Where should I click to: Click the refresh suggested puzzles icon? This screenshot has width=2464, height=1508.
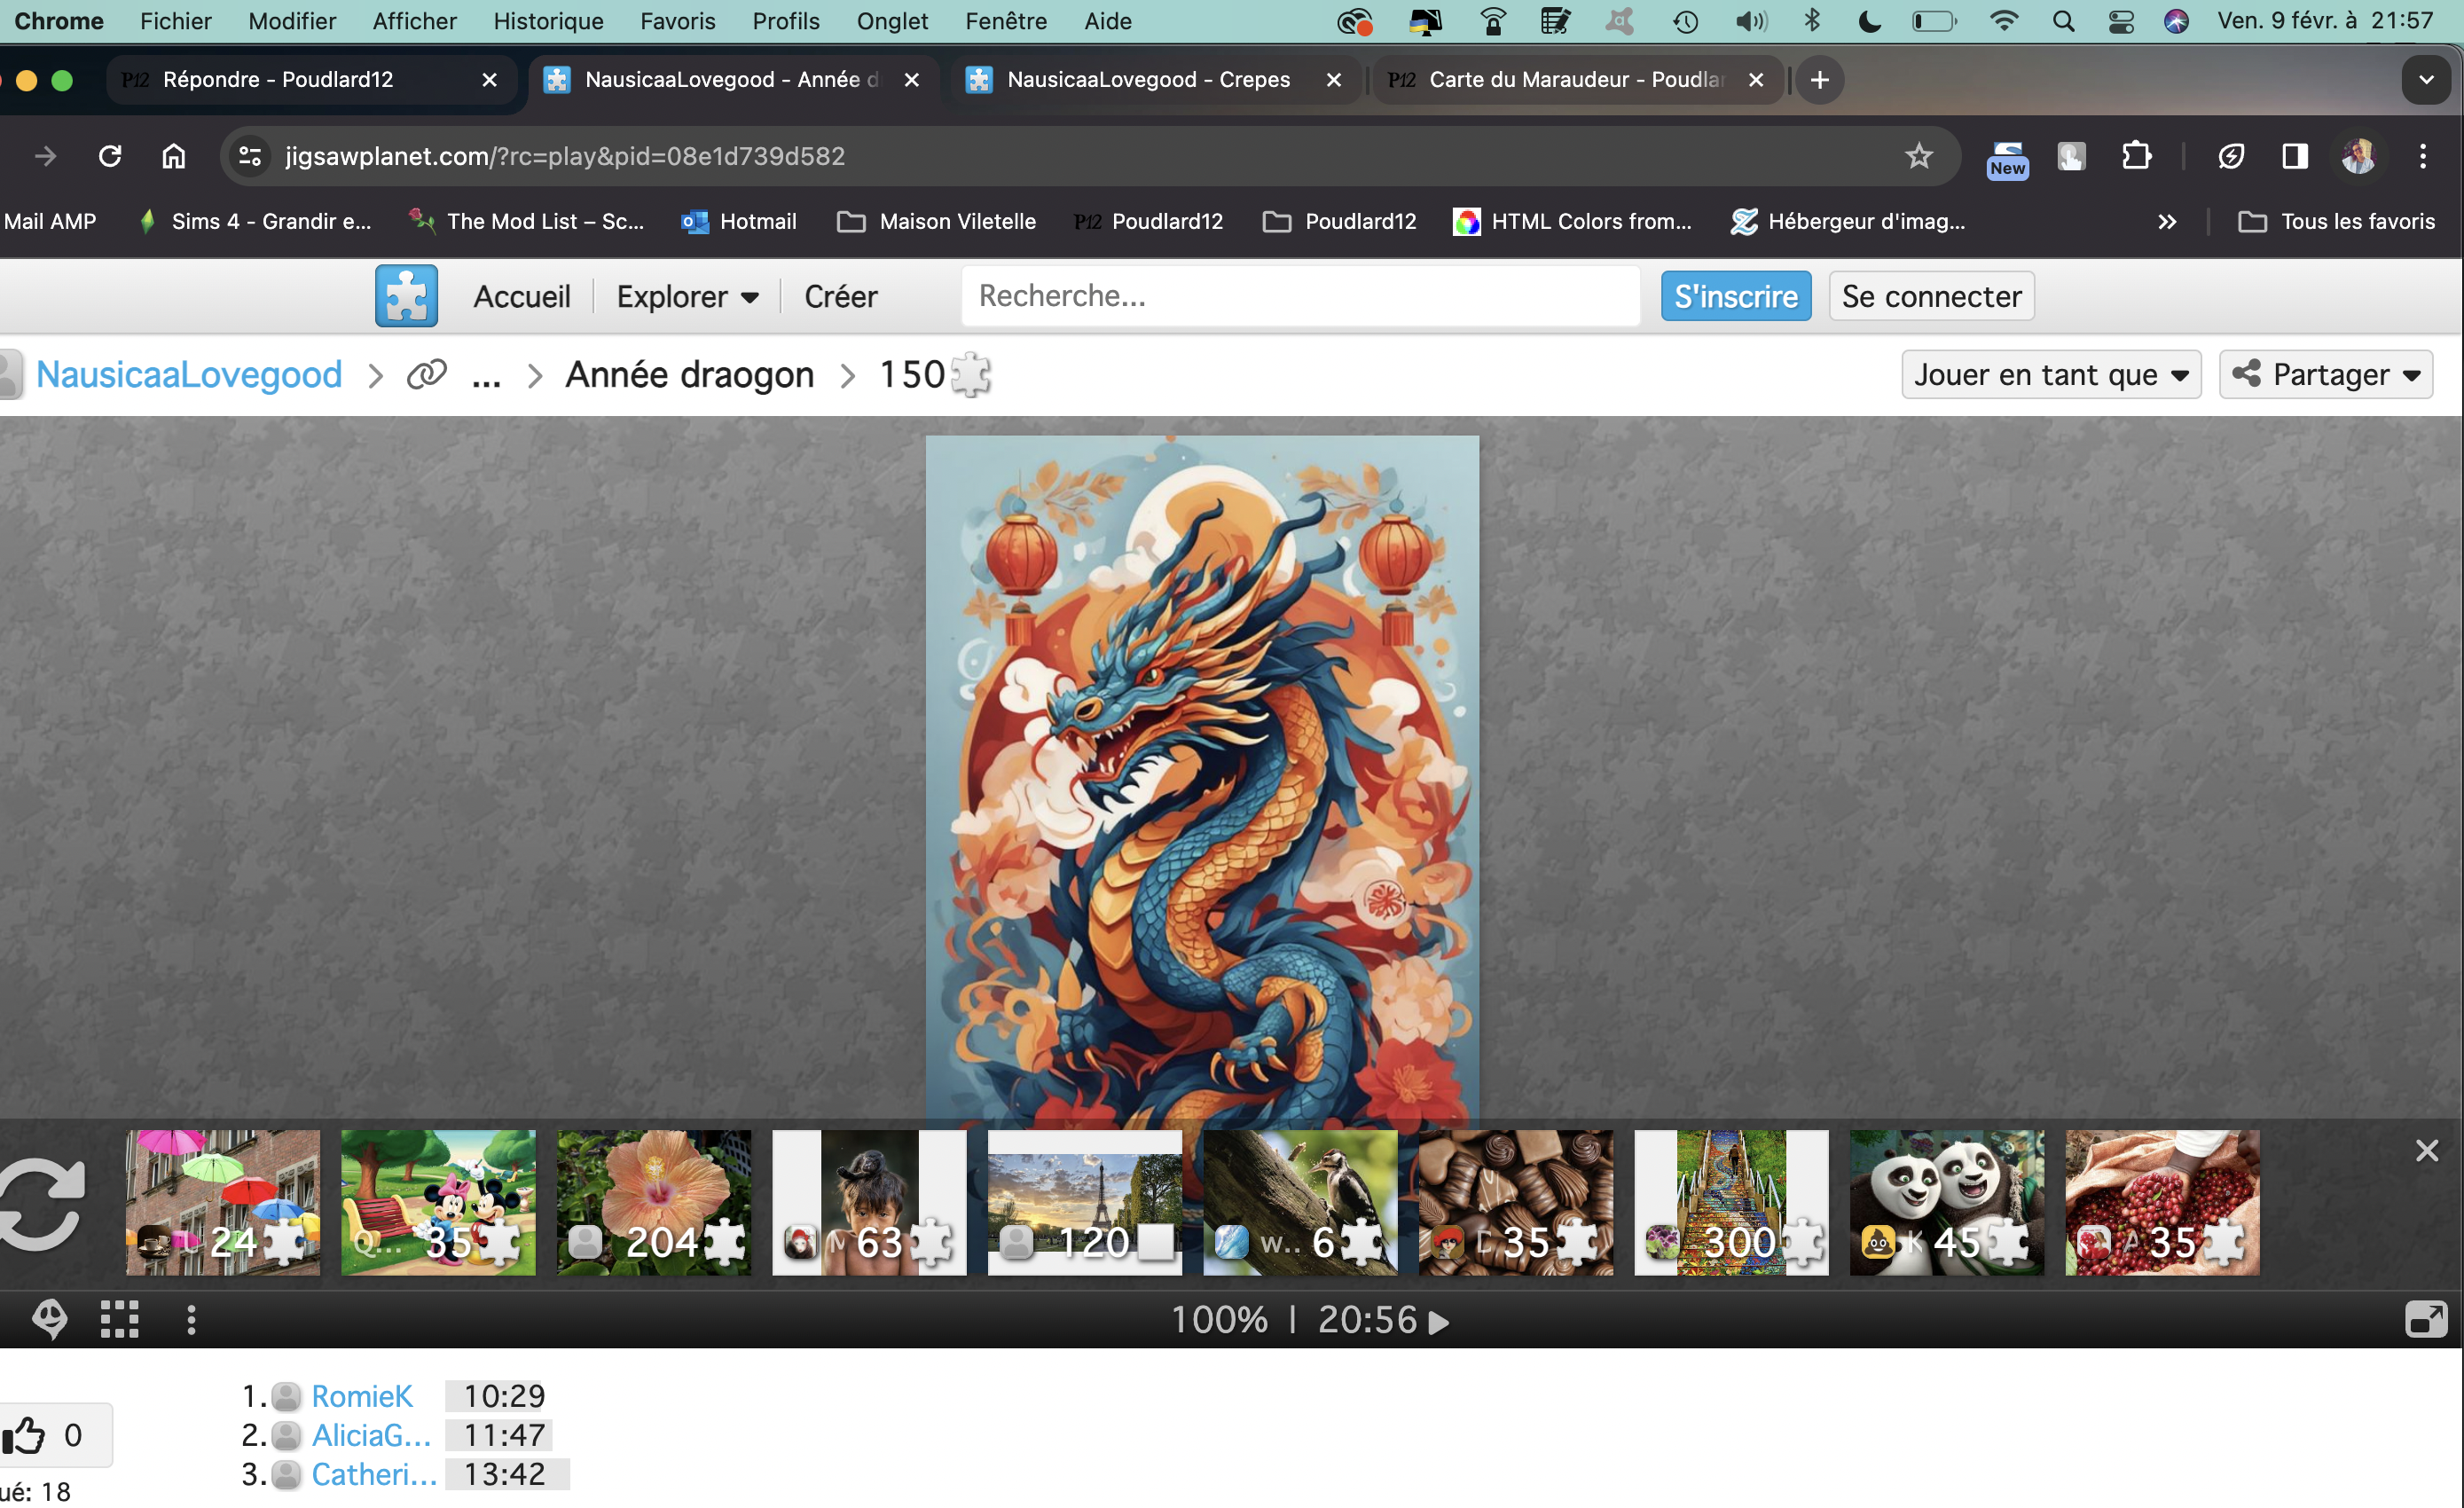pos(40,1203)
